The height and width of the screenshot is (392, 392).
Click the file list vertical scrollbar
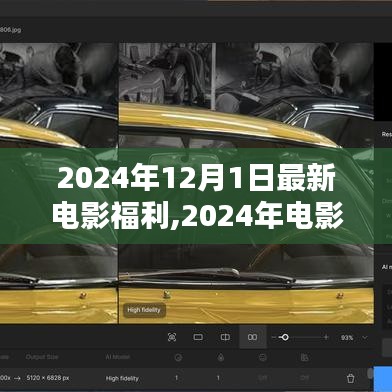370,373
